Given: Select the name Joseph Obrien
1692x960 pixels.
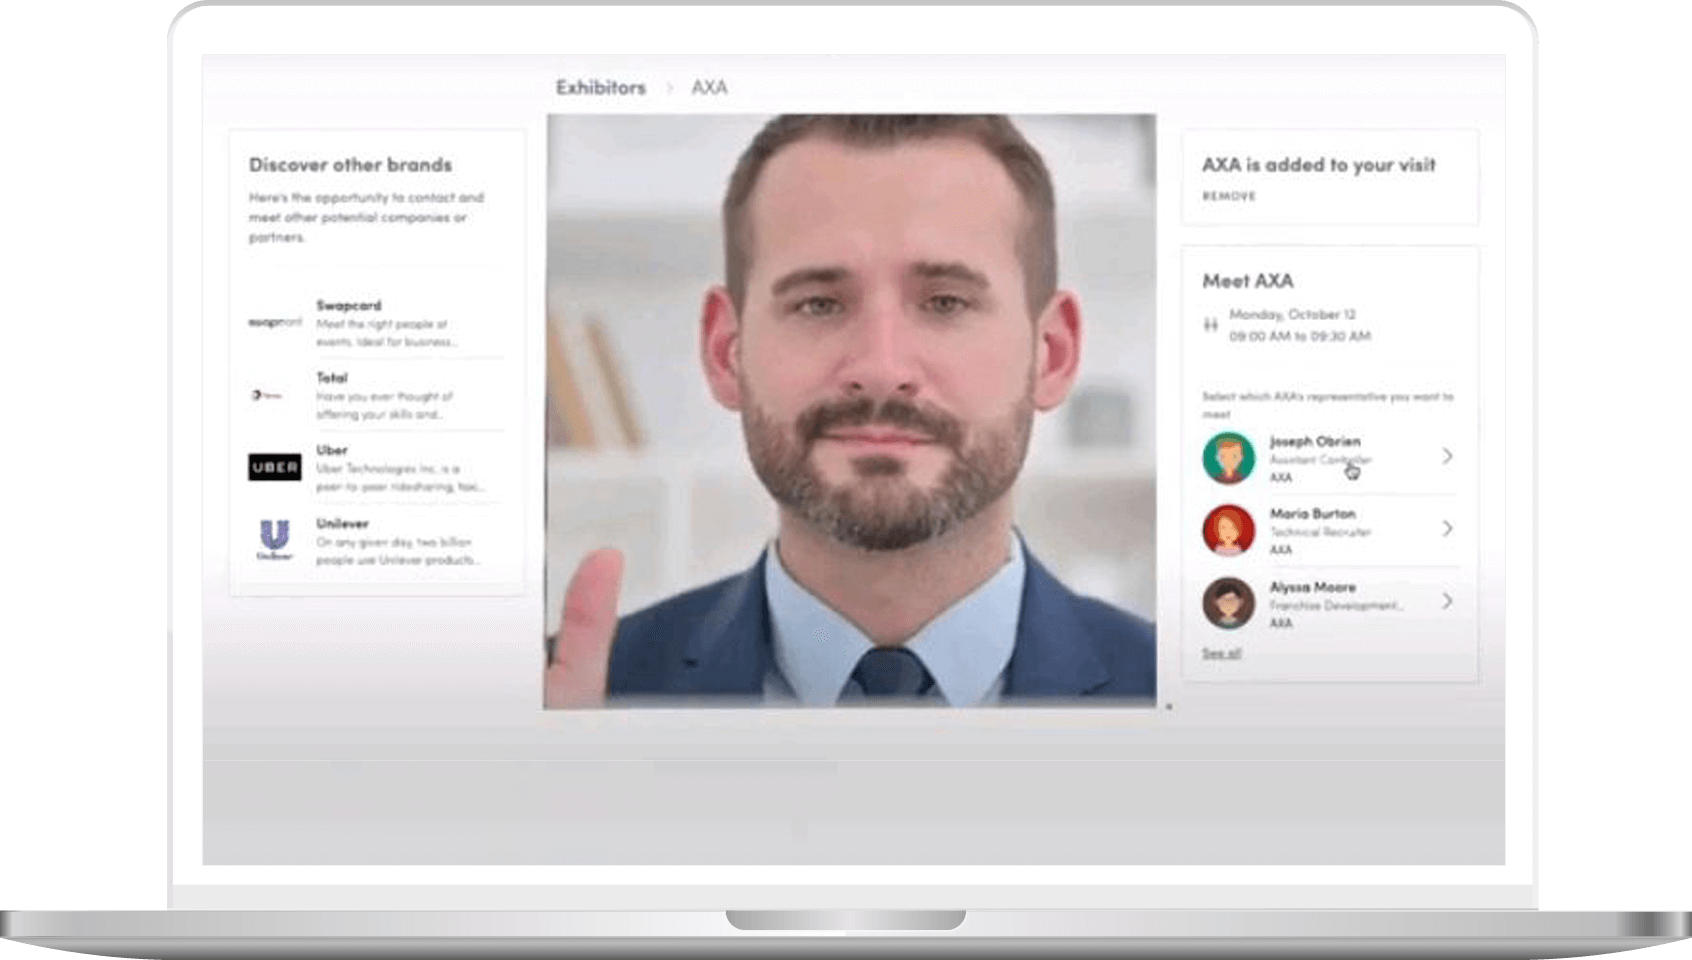Looking at the screenshot, I should click(1315, 441).
